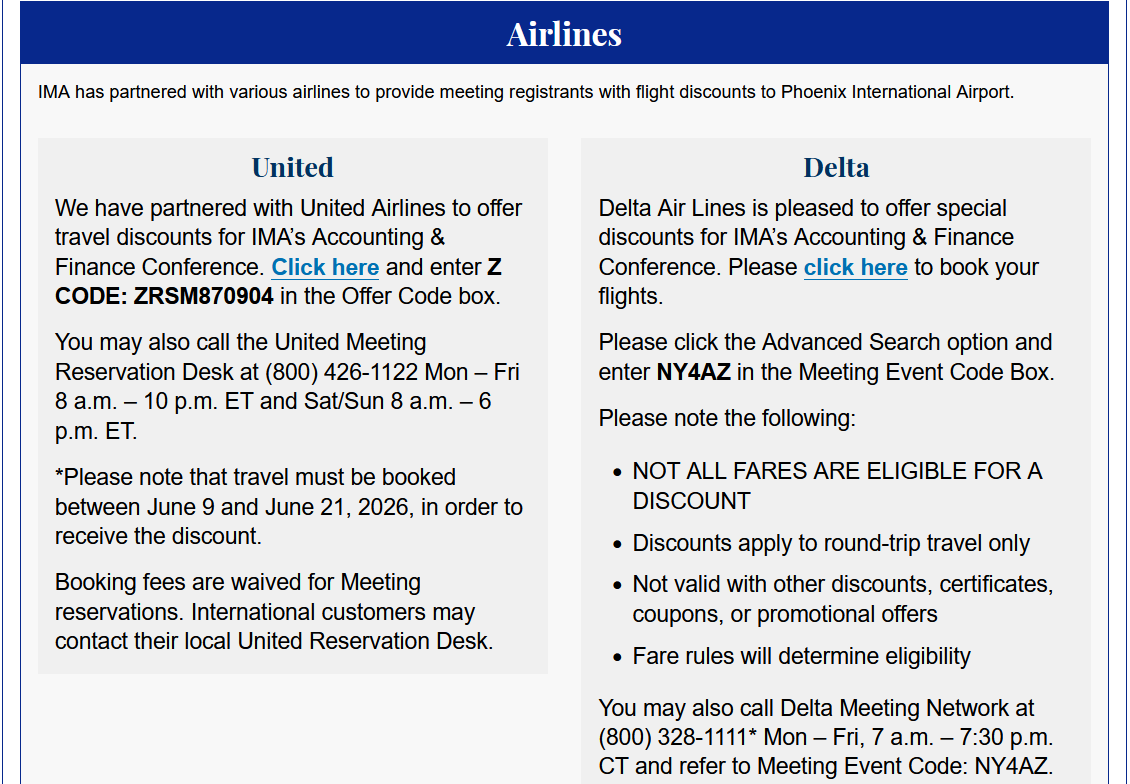The image size is (1130, 784).
Task: Click the "Not valid with other discounts" bullet
Action: point(842,599)
